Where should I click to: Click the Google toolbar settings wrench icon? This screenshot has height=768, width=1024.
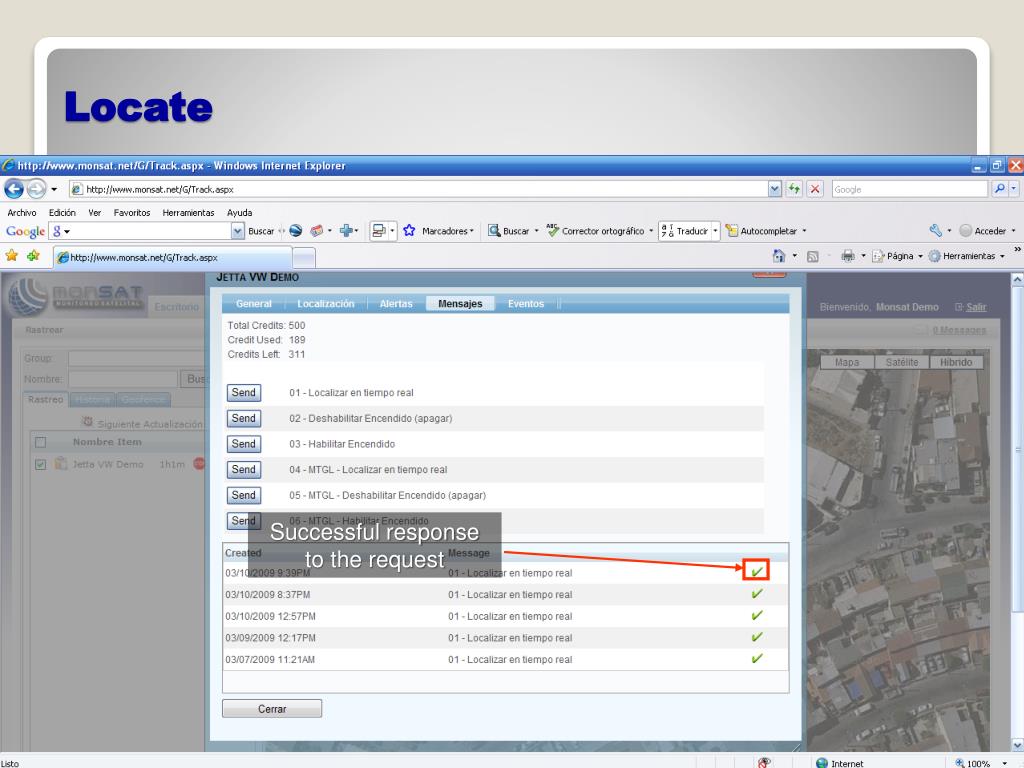935,231
